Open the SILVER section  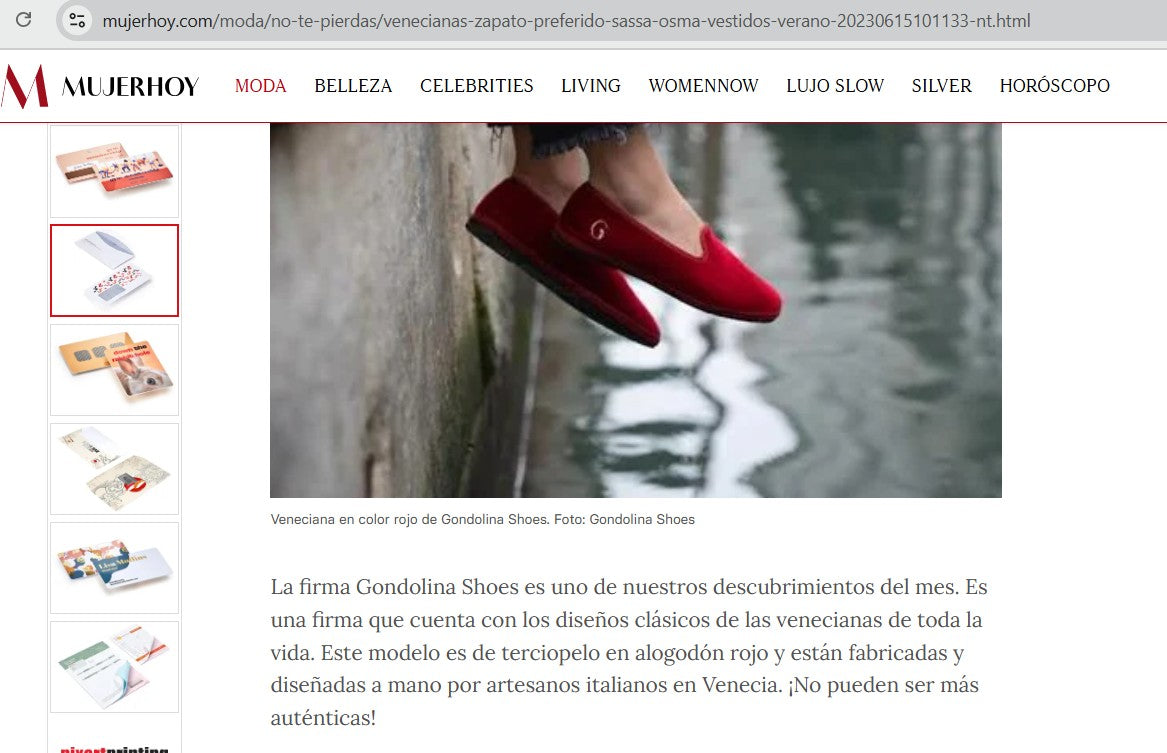tap(941, 86)
